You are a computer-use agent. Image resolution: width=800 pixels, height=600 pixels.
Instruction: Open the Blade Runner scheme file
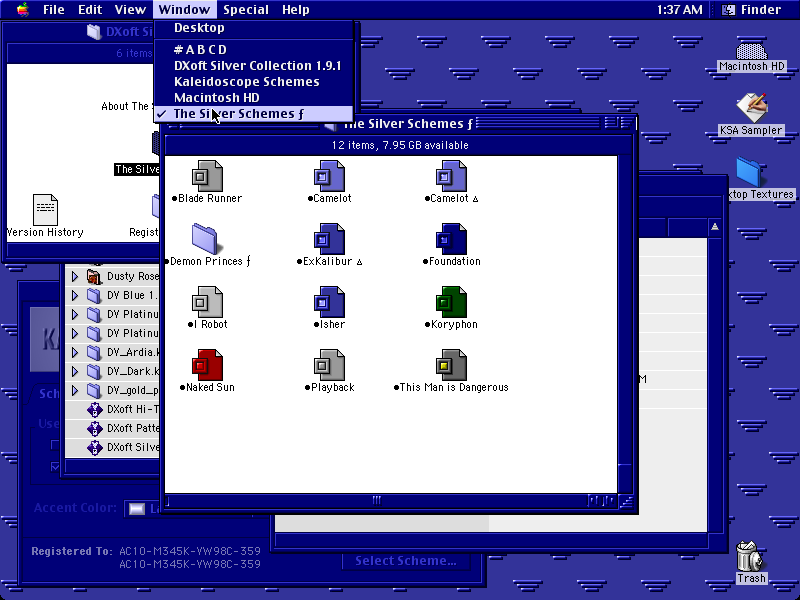click(207, 176)
